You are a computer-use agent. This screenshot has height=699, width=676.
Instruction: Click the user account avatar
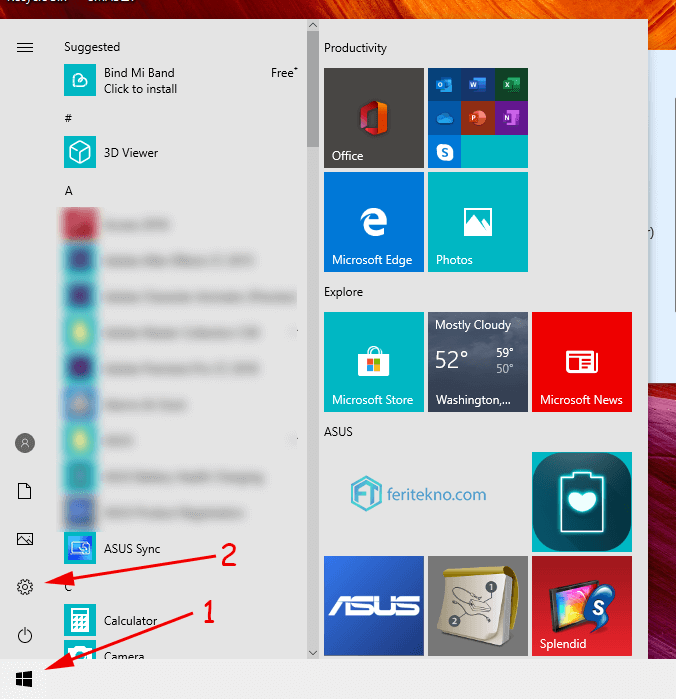(25, 443)
